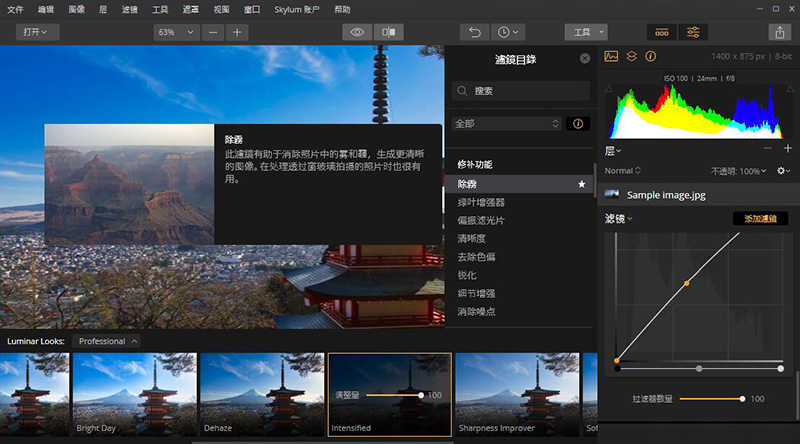Apply the Dehaze look thumbnail
This screenshot has height=444, width=800.
point(262,394)
